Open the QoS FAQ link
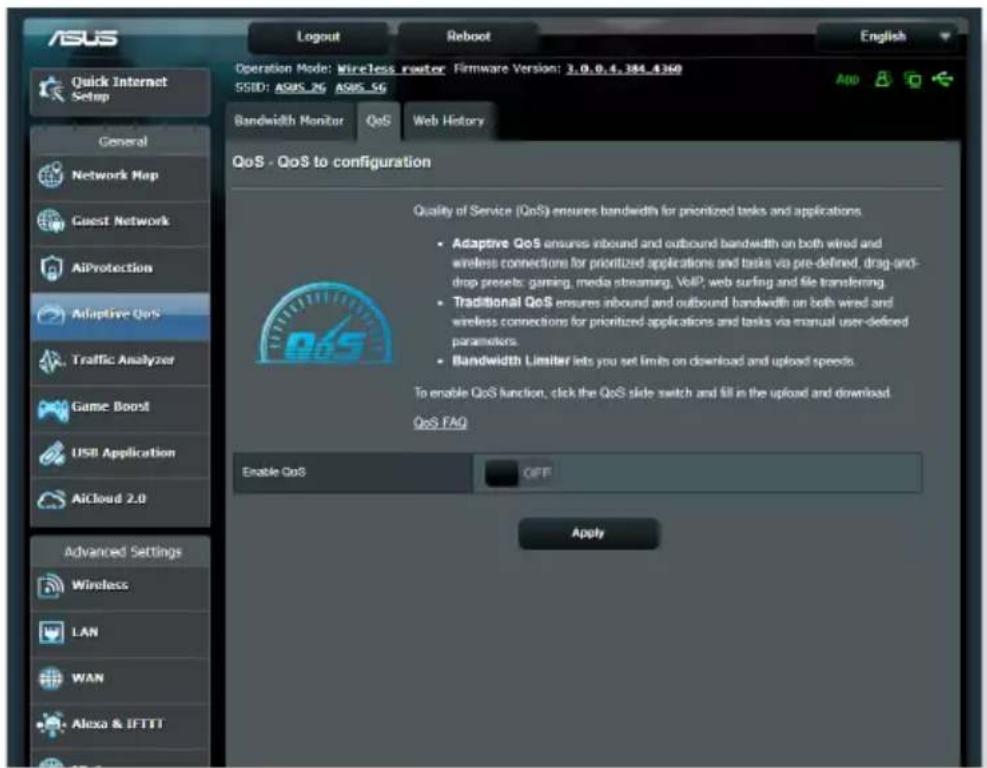Image resolution: width=987 pixels, height=768 pixels. pyautogui.click(x=440, y=422)
